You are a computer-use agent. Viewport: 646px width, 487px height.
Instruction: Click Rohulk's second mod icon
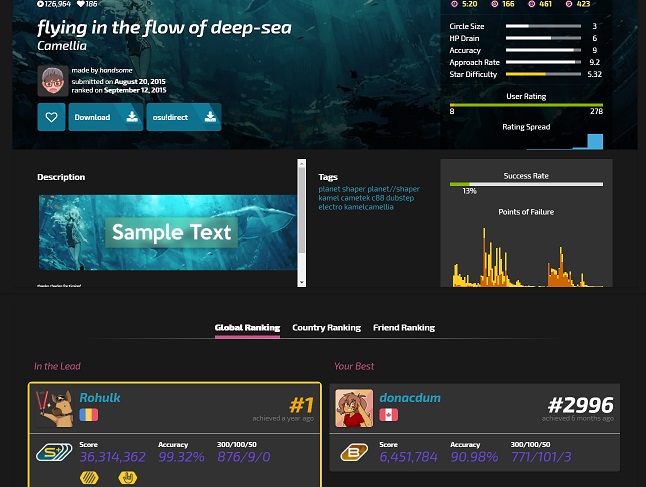coord(128,478)
